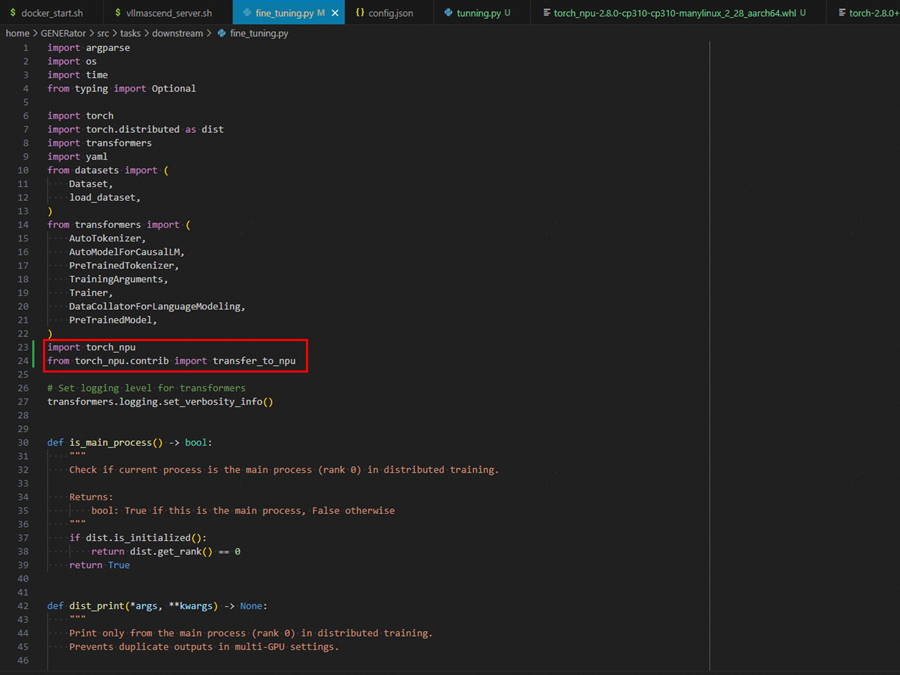Image resolution: width=900 pixels, height=675 pixels.
Task: Click 'PreTrainedModel,' on line 21
Action: tap(113, 320)
